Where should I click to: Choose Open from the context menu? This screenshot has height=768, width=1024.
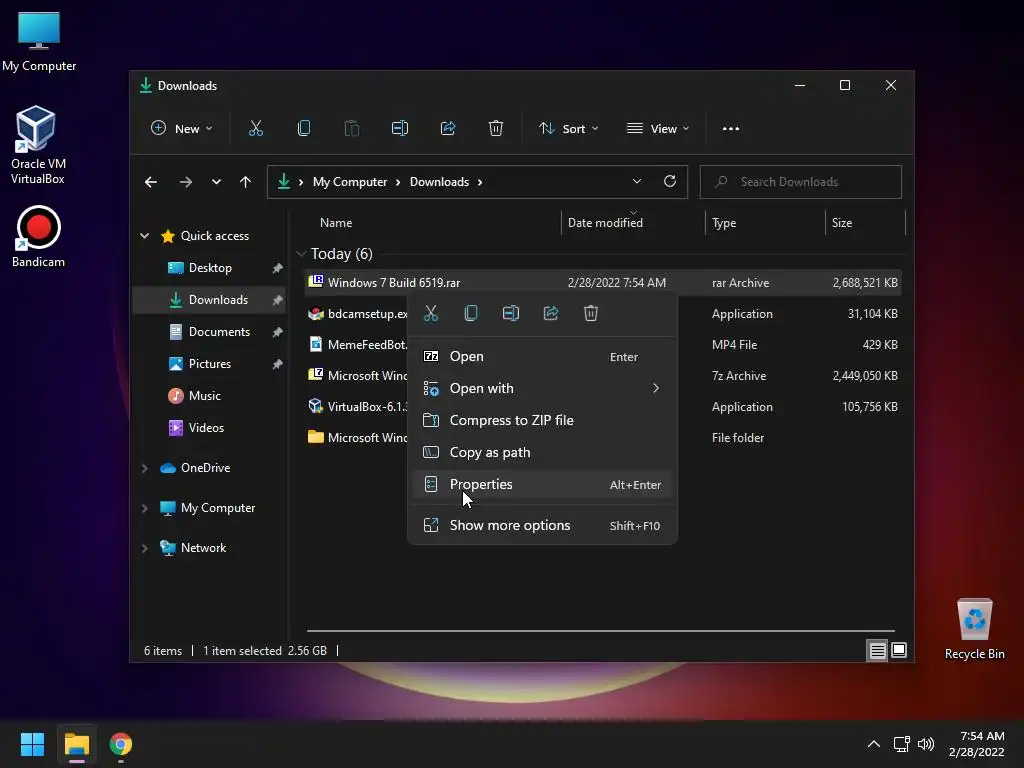click(x=542, y=357)
